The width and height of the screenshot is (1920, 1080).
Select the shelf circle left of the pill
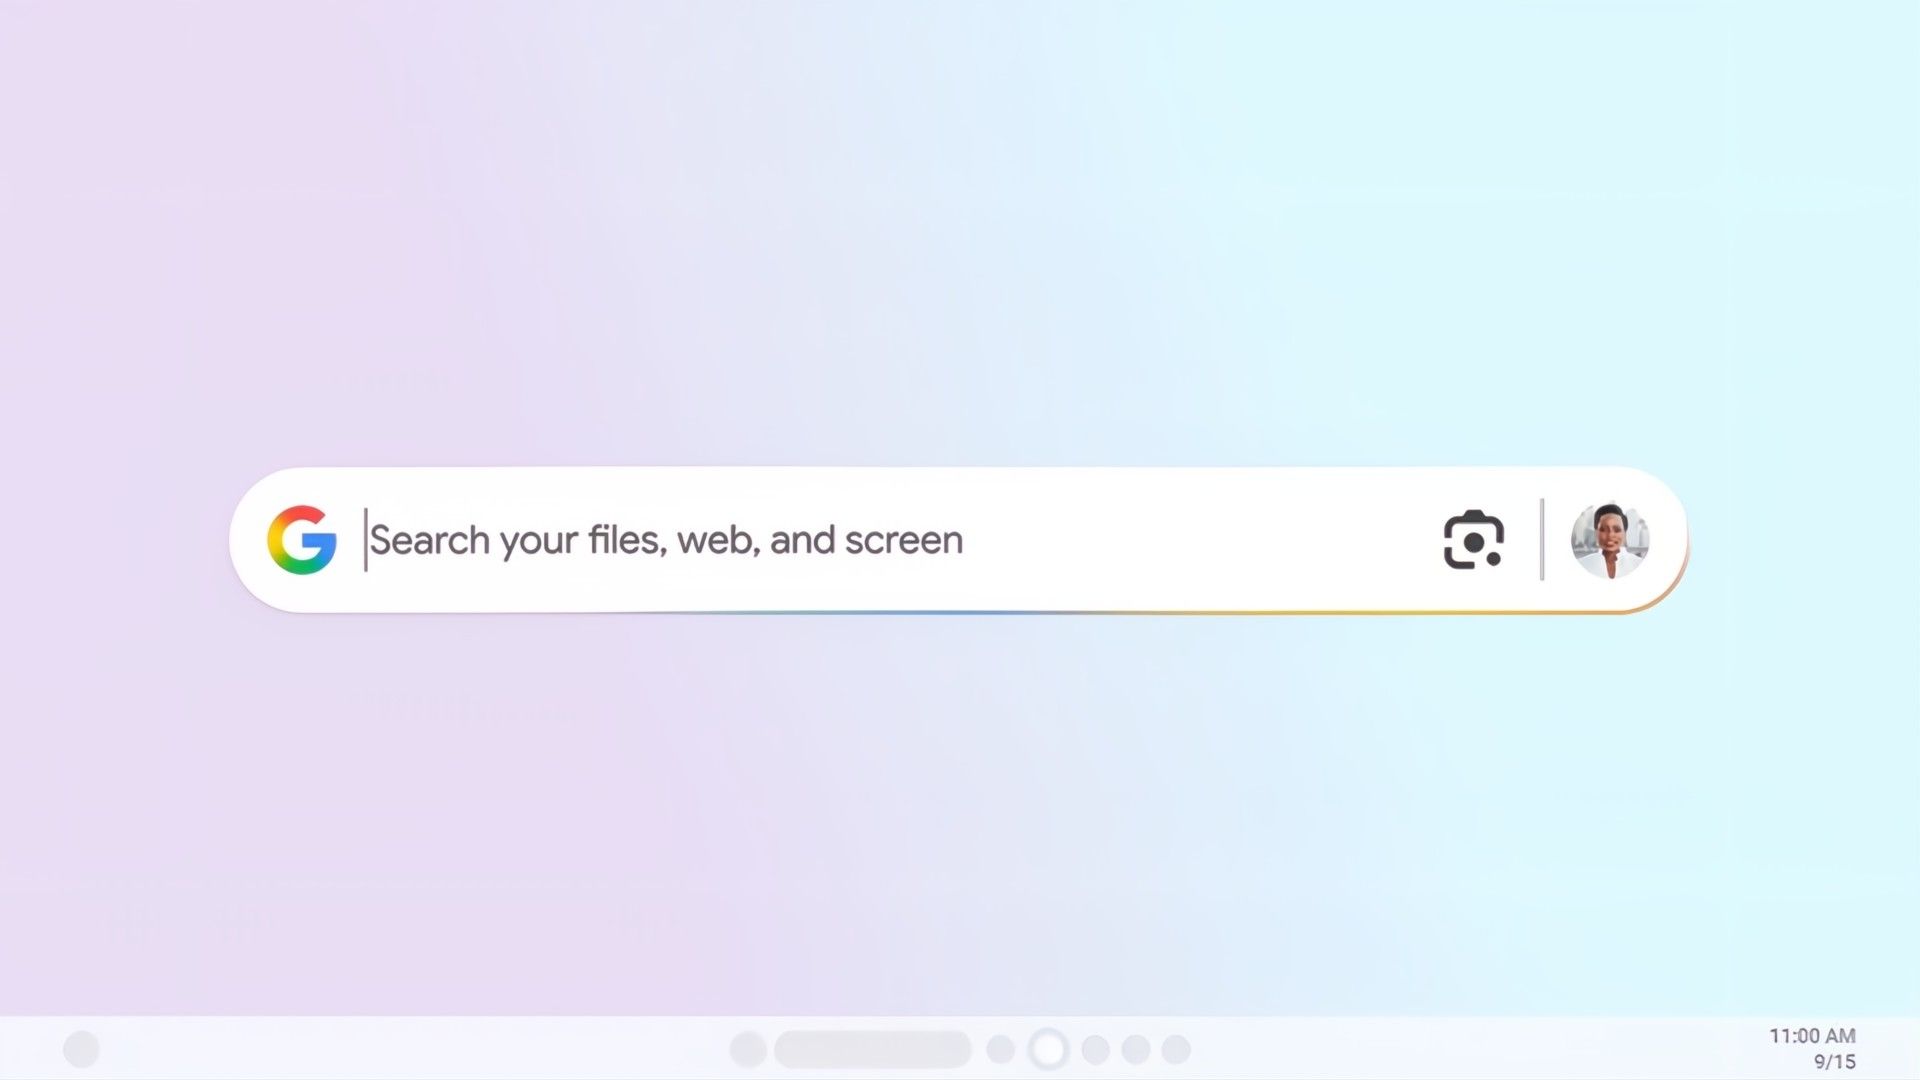click(x=748, y=1049)
